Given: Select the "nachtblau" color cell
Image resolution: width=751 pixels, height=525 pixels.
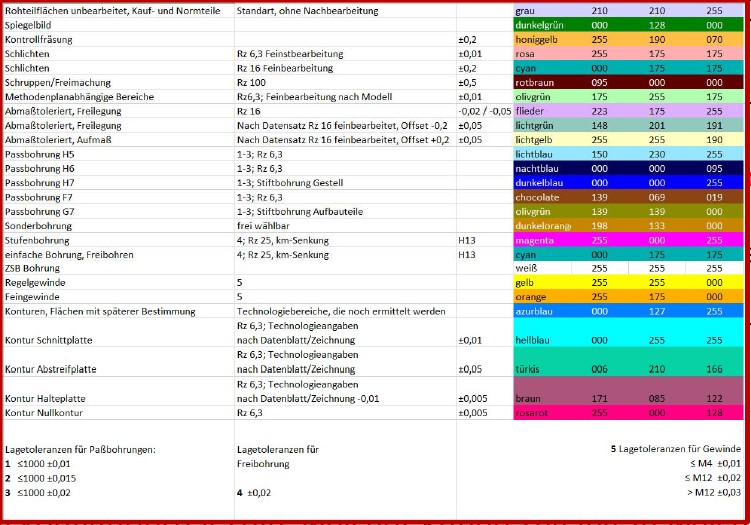Looking at the screenshot, I should (542, 169).
